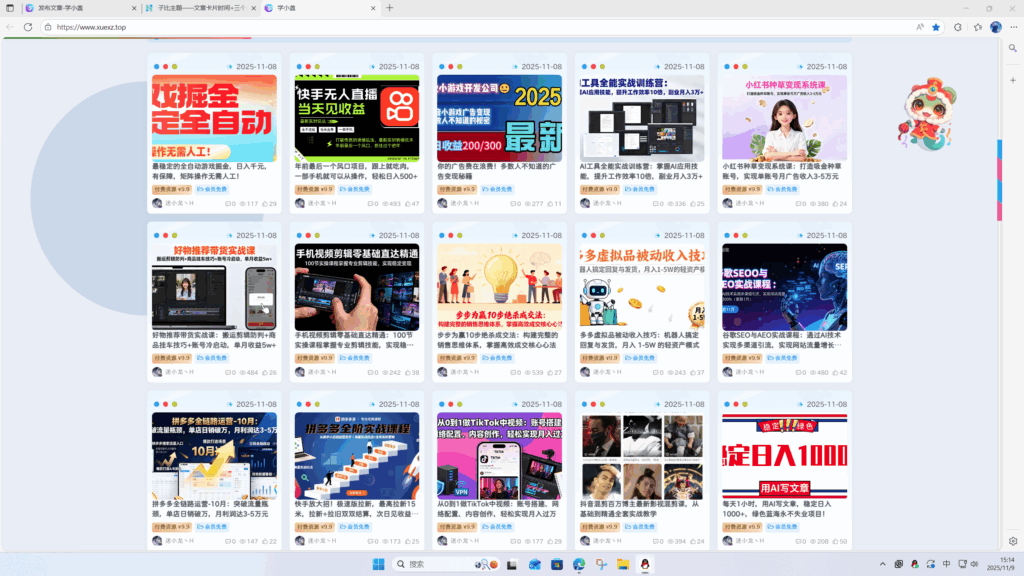Open the new tab plus button

tap(390, 8)
